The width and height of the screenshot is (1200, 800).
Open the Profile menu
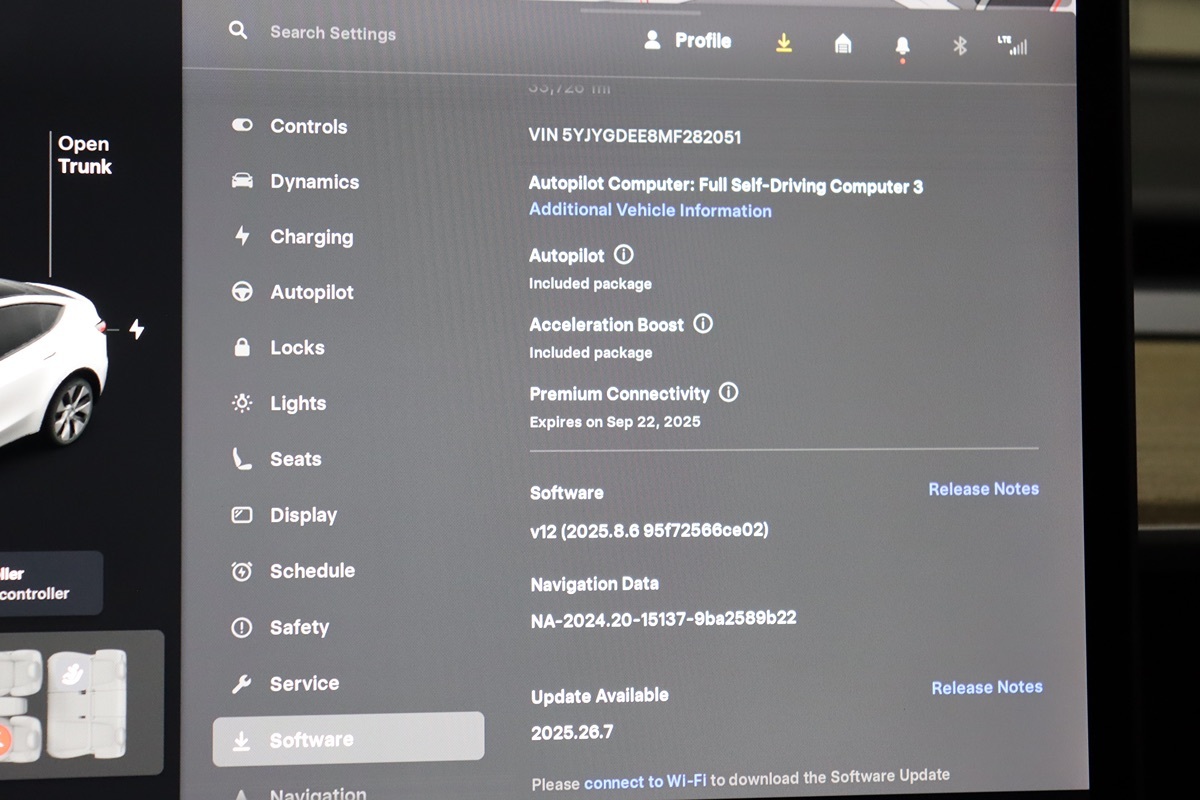click(x=688, y=41)
